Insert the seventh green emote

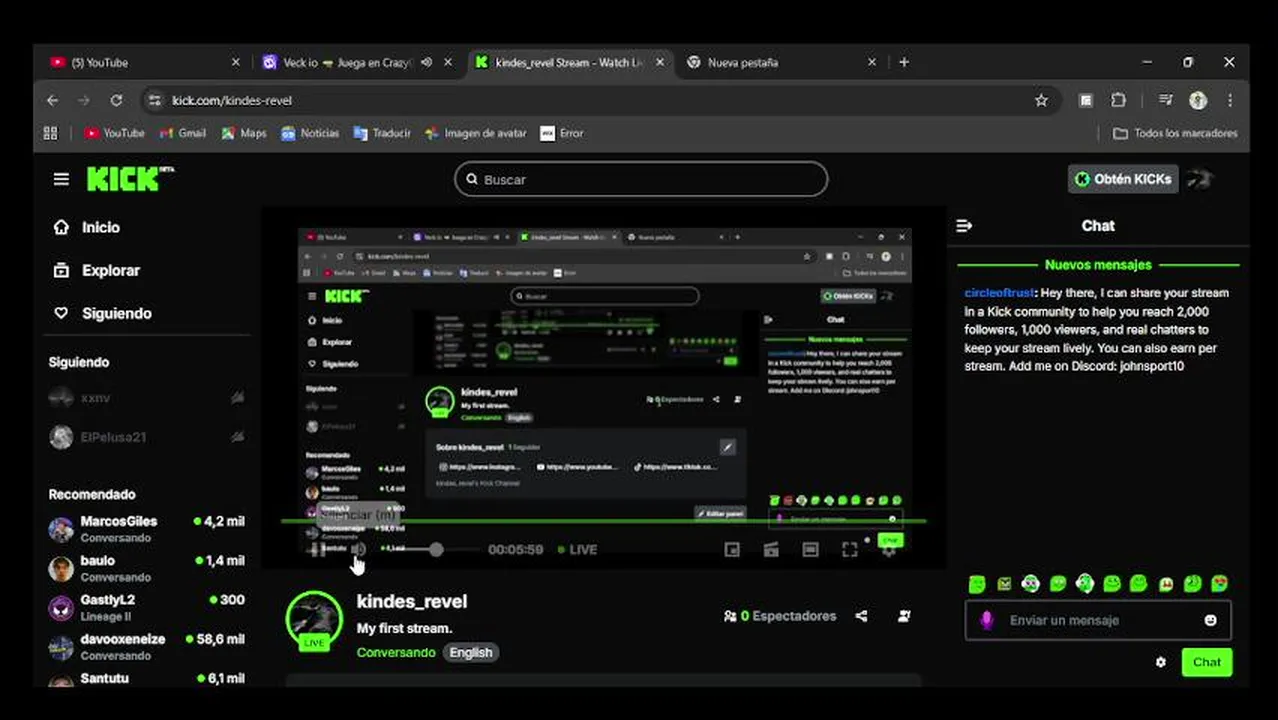(1138, 584)
